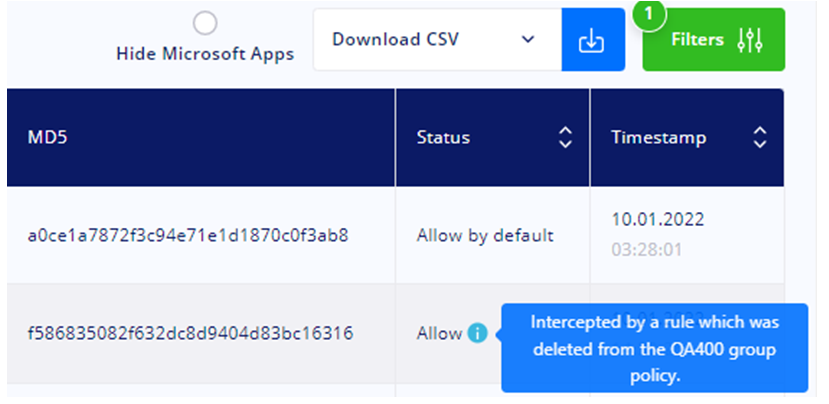Click the Hide Microsoft Apps label
This screenshot has width=829, height=404.
pos(205,54)
